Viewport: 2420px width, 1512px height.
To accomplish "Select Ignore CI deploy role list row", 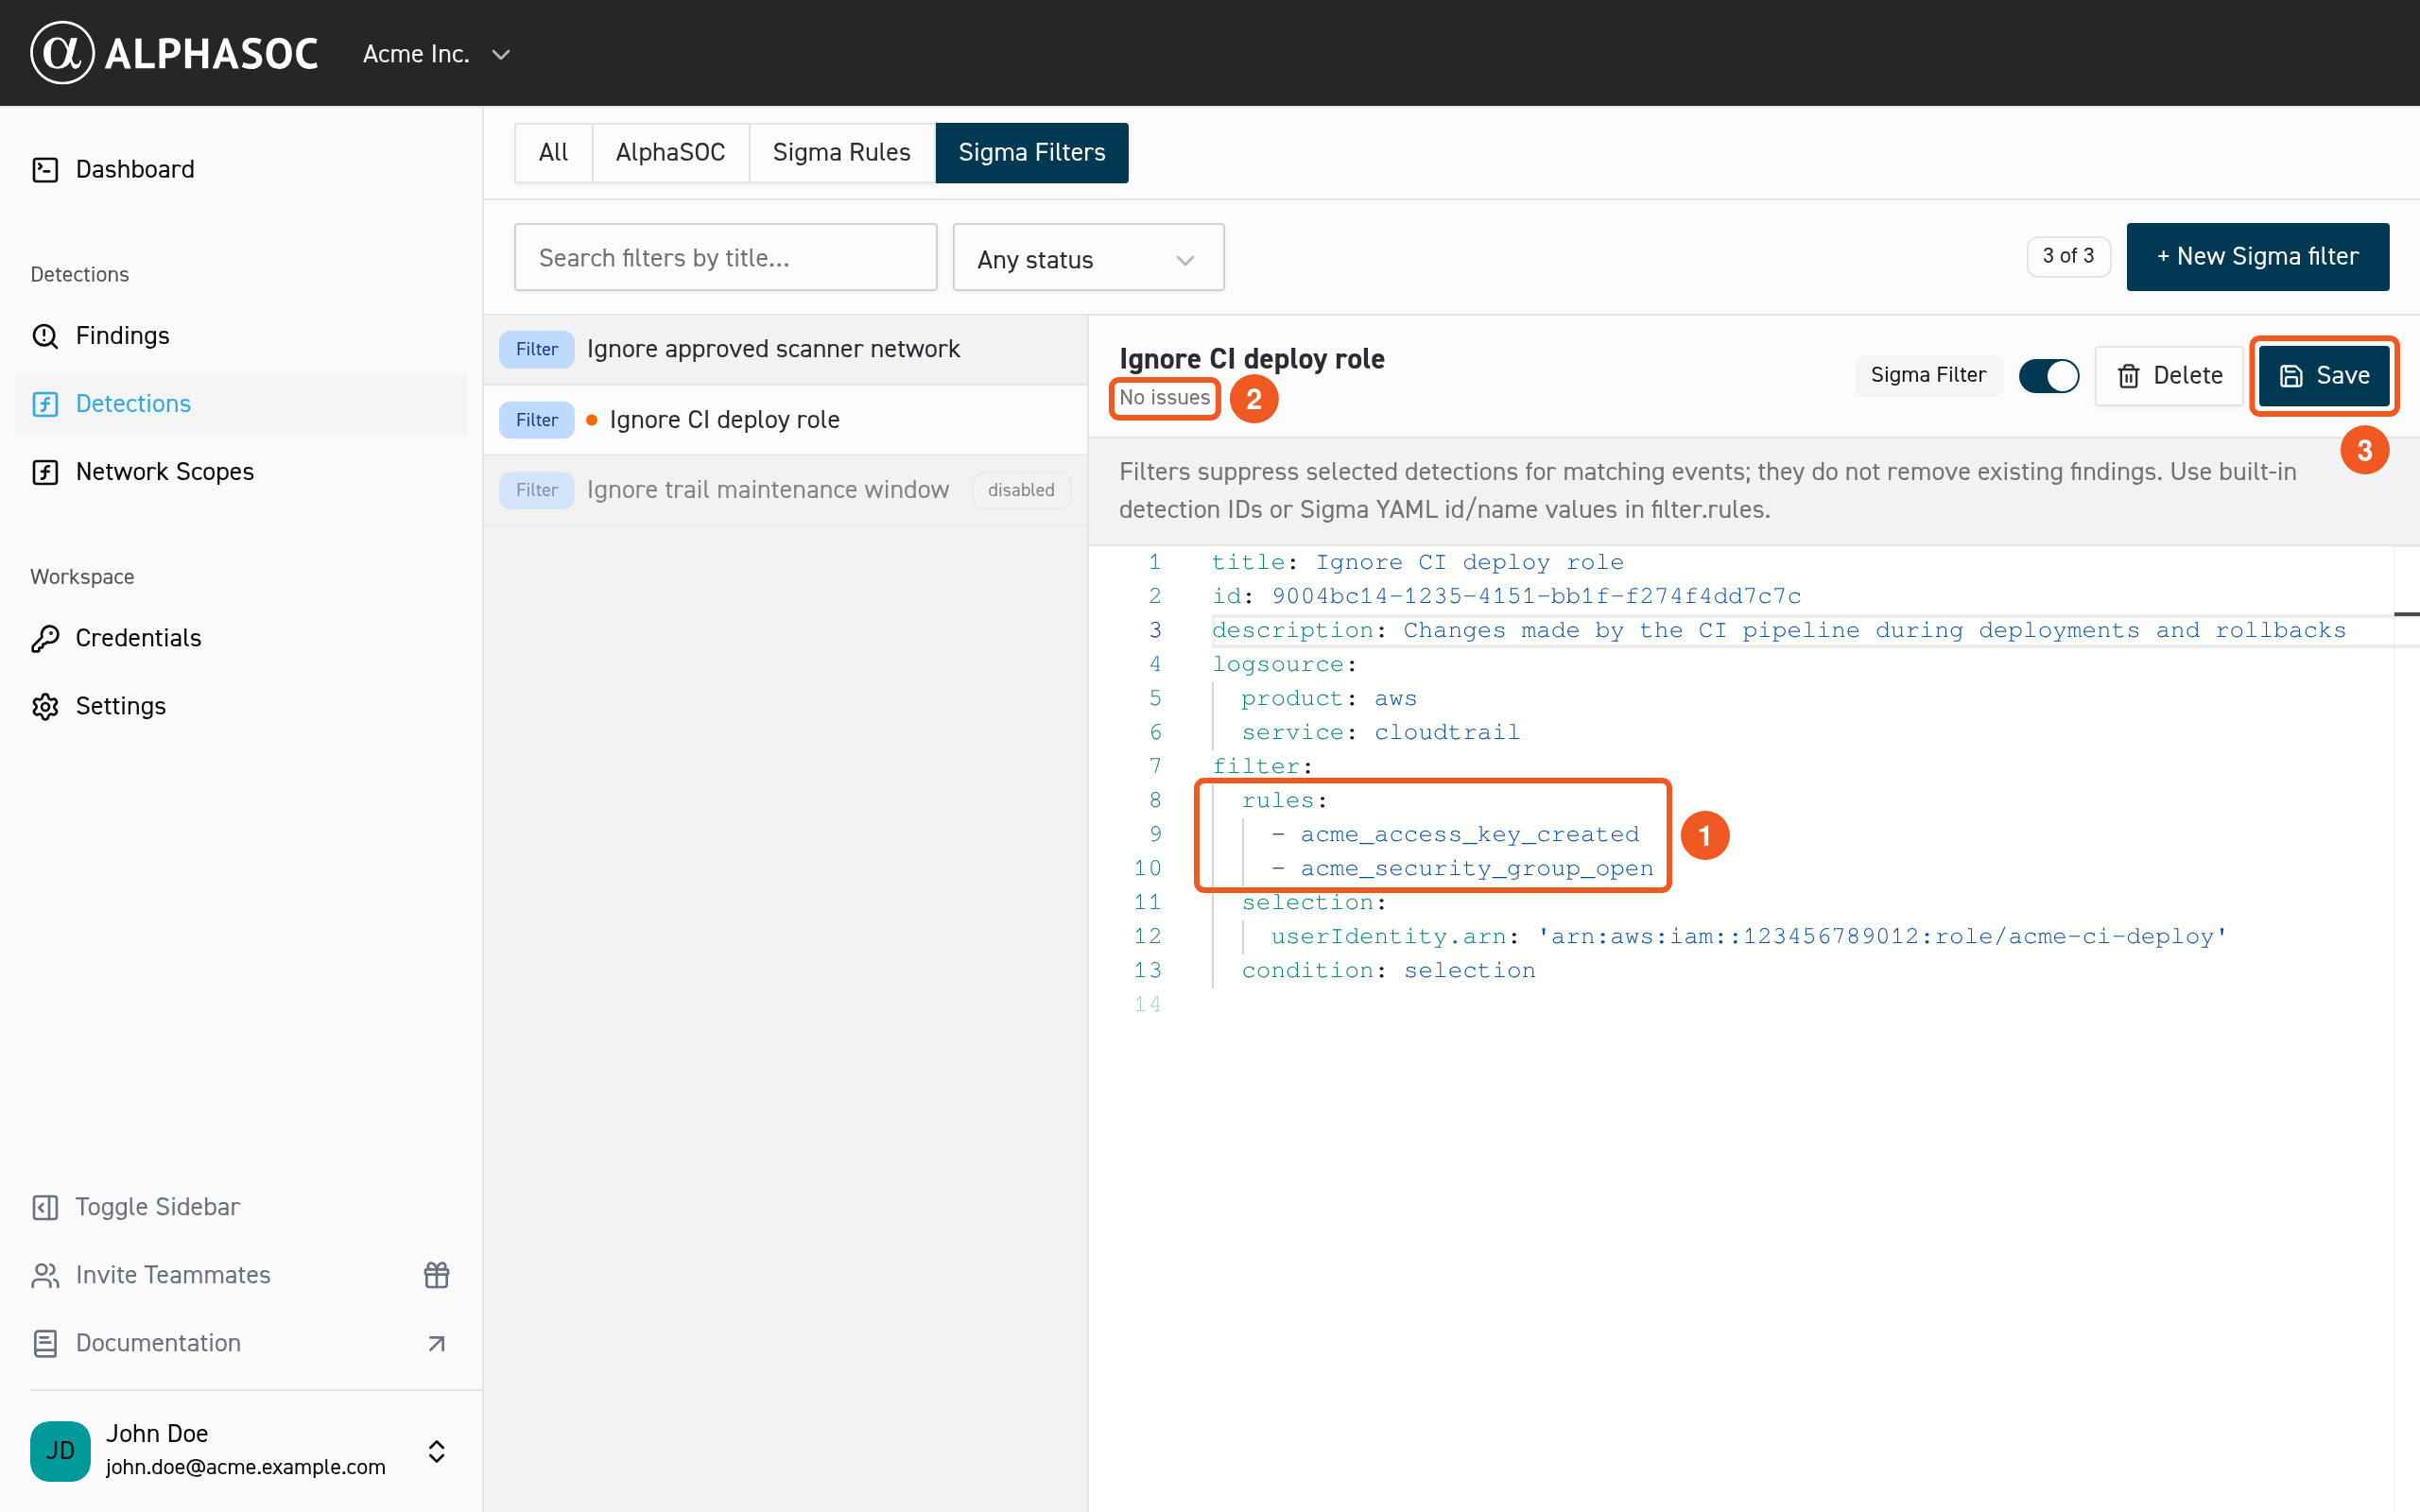I will click(785, 420).
